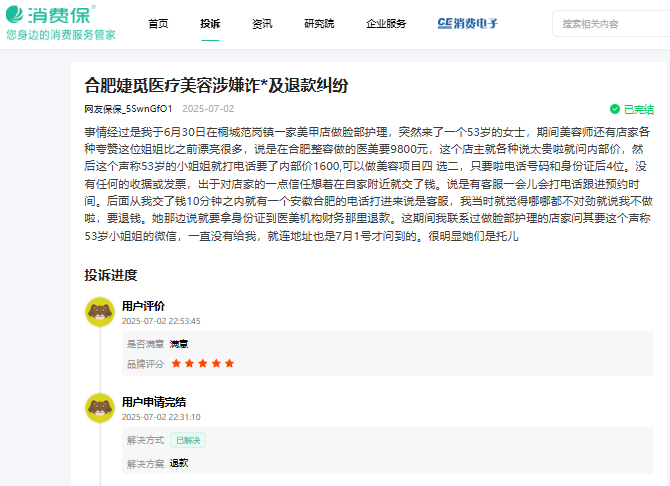Click the avatar beside 用户评价
This screenshot has width=670, height=486.
(x=100, y=312)
